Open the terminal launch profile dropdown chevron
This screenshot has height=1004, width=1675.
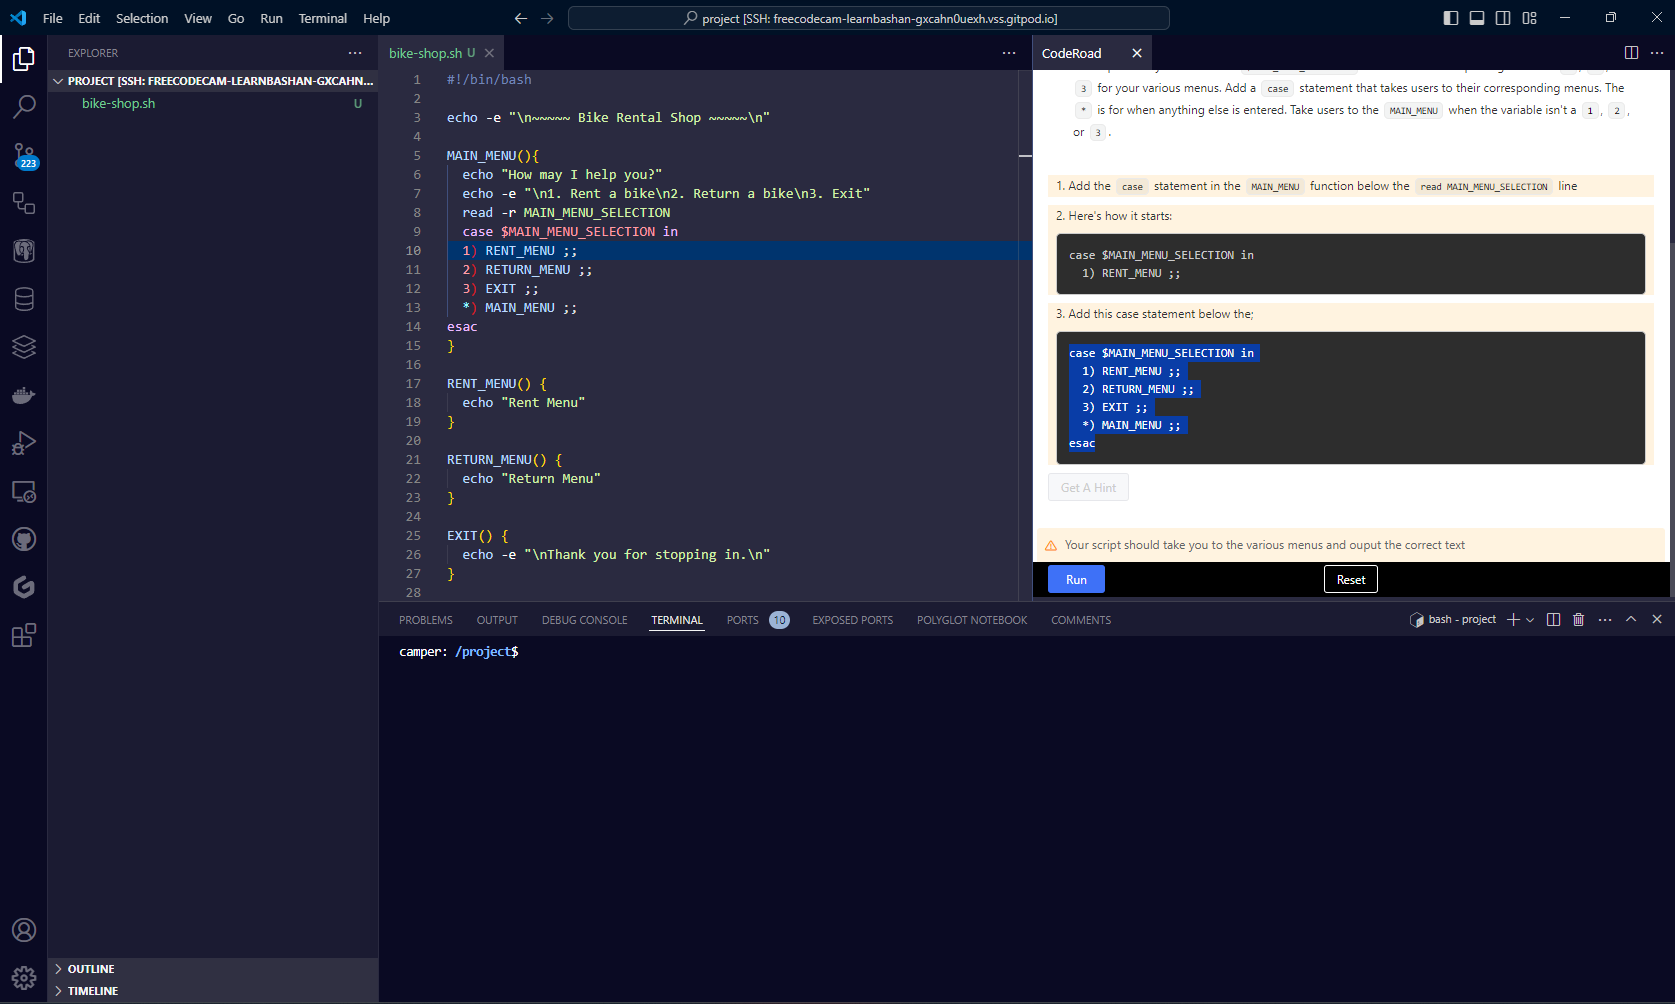click(1530, 619)
